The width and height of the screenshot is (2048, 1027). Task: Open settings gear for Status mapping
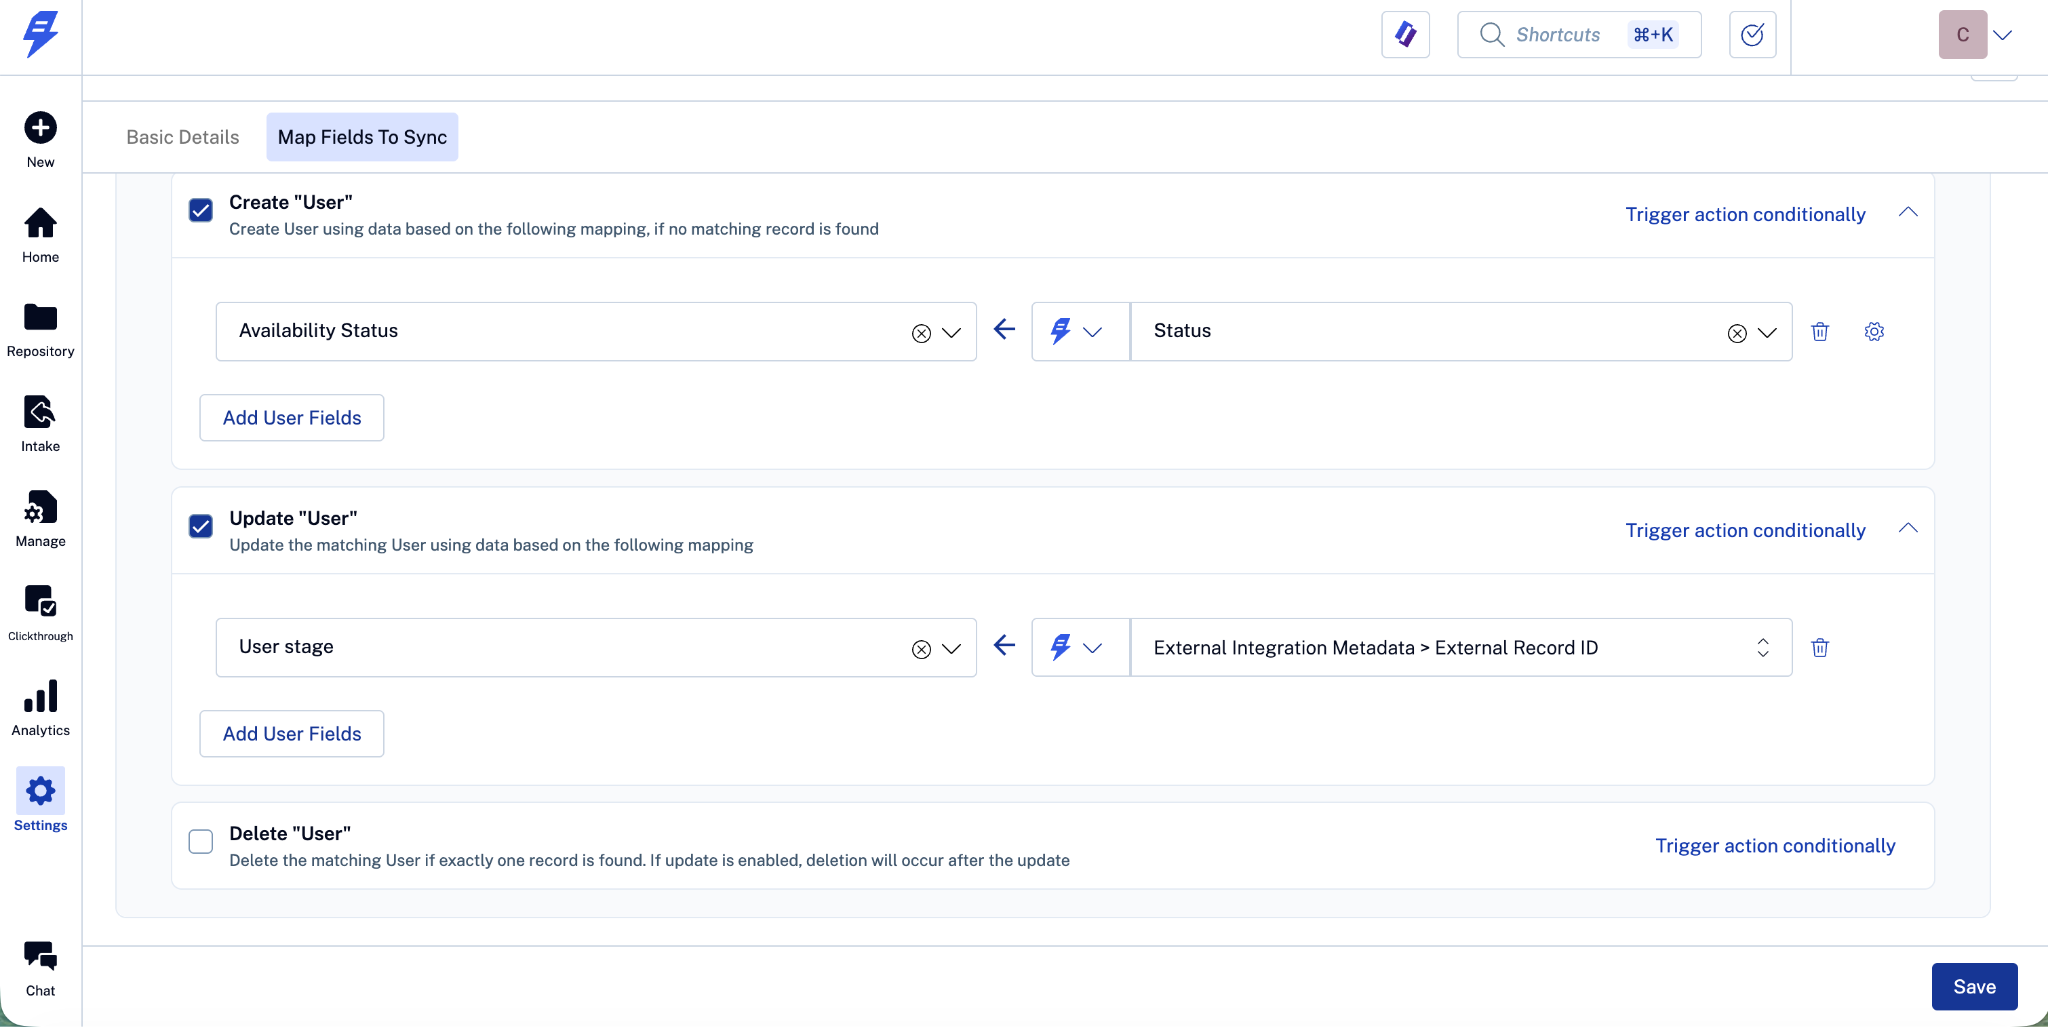pyautogui.click(x=1874, y=332)
